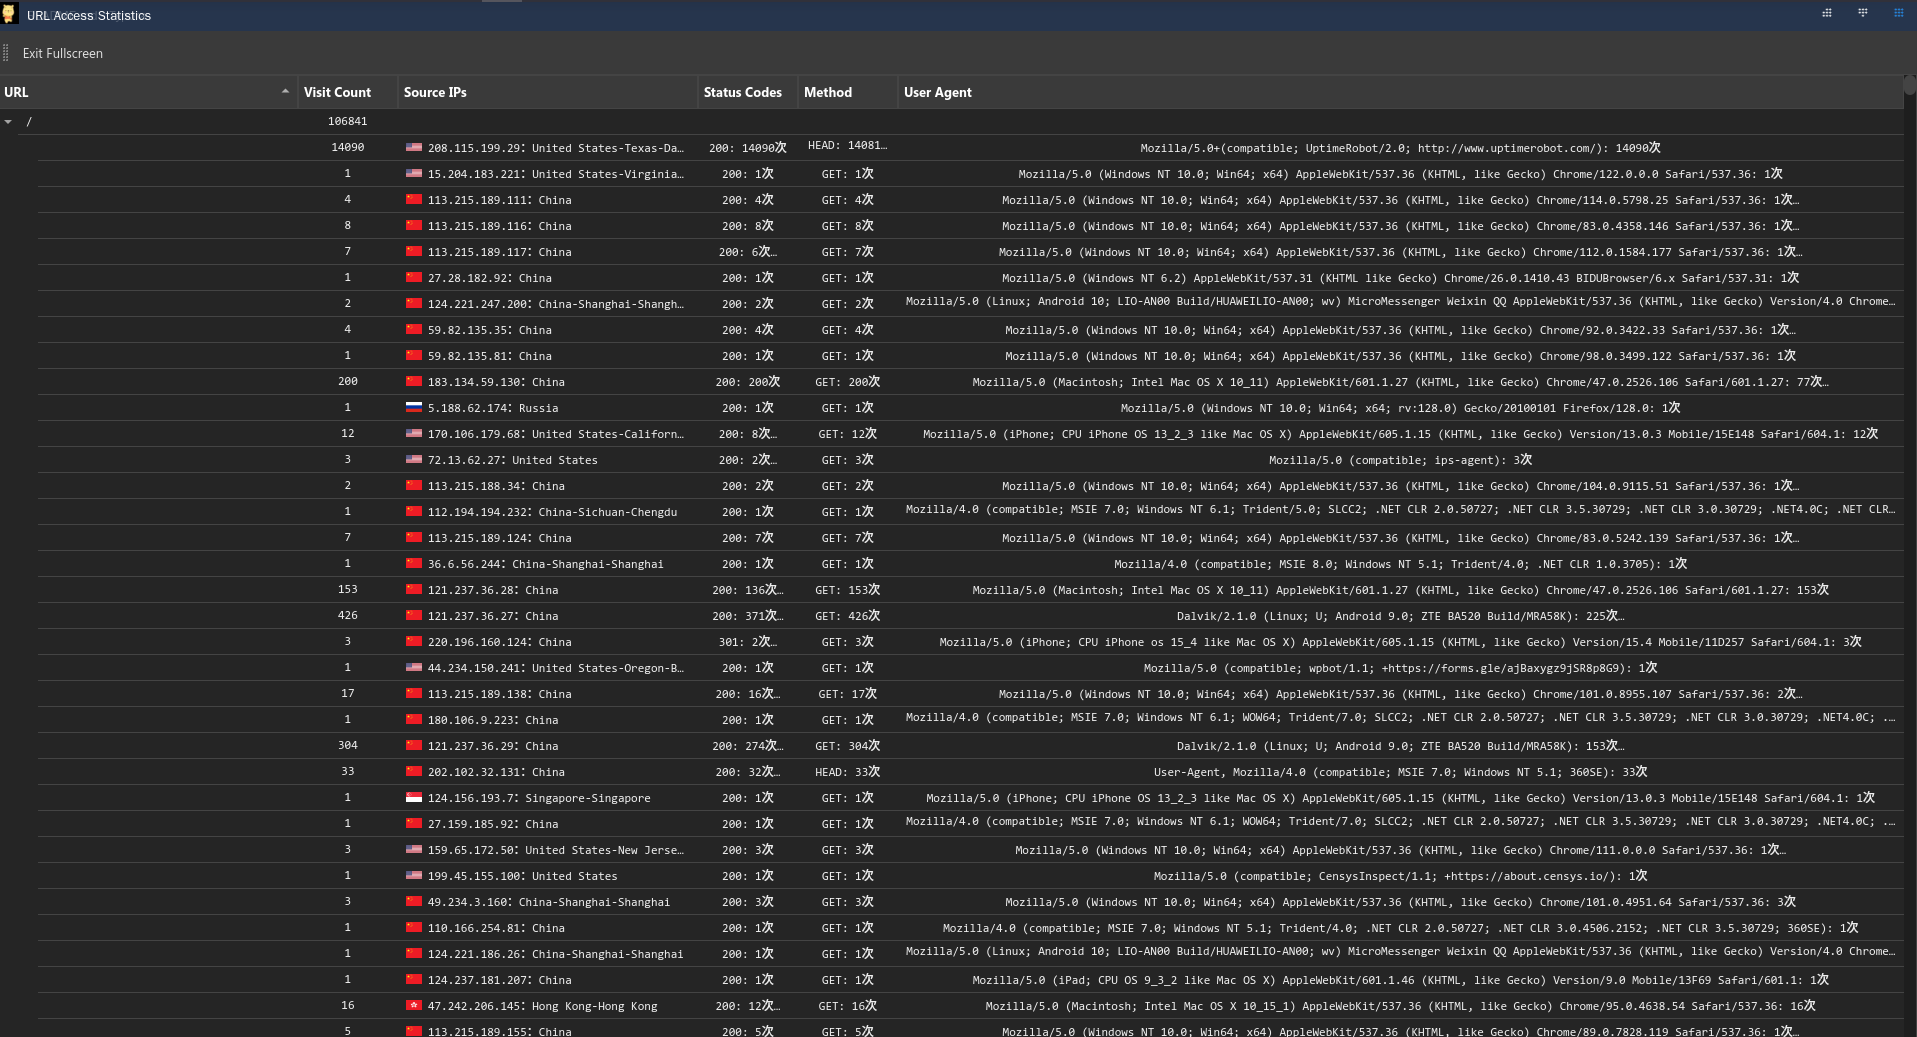Screen dimensions: 1917x1037
Task: Select the UptimeRobot user agent entry
Action: 1399,148
